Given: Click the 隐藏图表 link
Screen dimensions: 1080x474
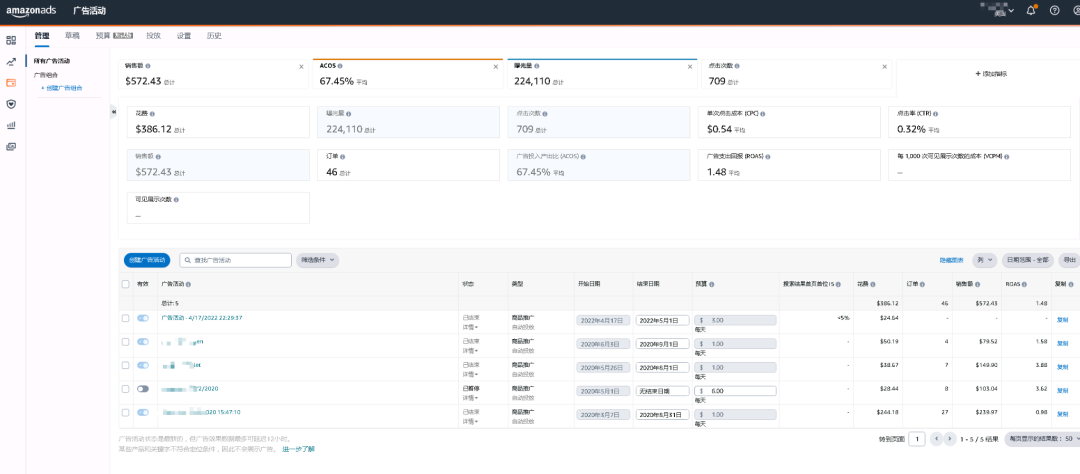Looking at the screenshot, I should click(x=951, y=260).
